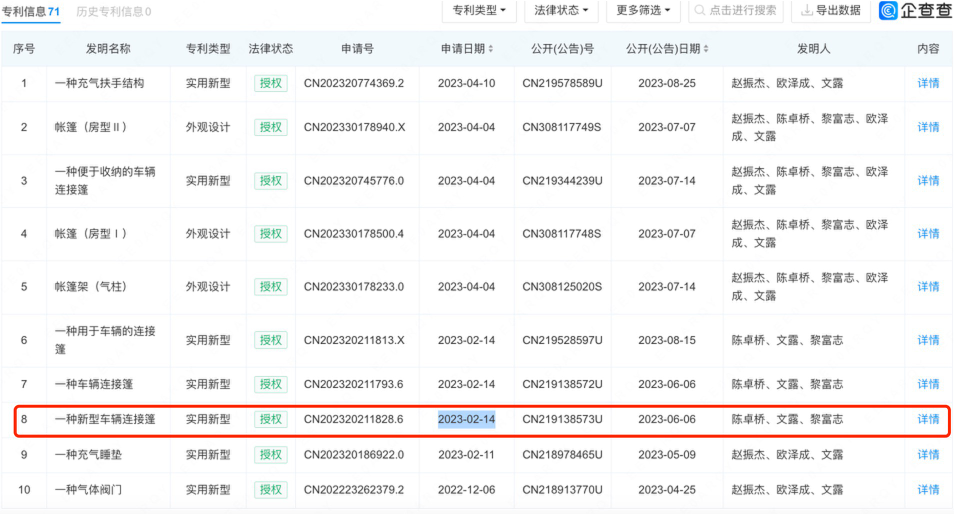Sort by 公开(公告)日期 using sort arrows
Image resolution: width=954 pixels, height=514 pixels.
pyautogui.click(x=707, y=49)
